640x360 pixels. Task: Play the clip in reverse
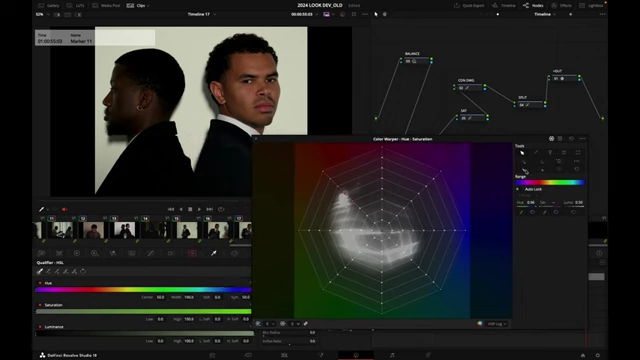181,209
